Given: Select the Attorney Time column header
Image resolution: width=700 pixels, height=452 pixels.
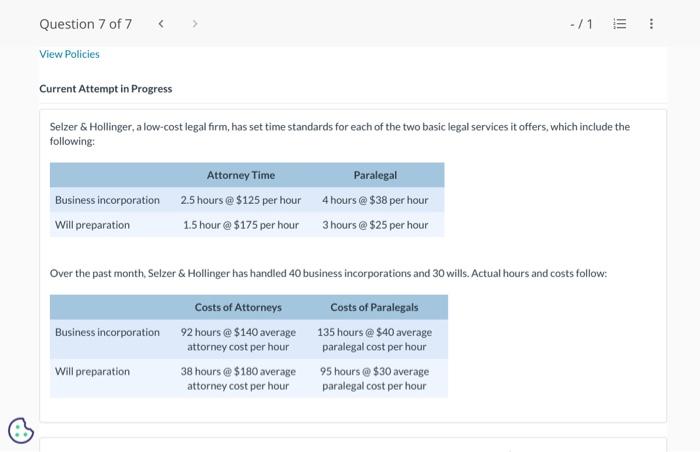Looking at the screenshot, I should [241, 175].
